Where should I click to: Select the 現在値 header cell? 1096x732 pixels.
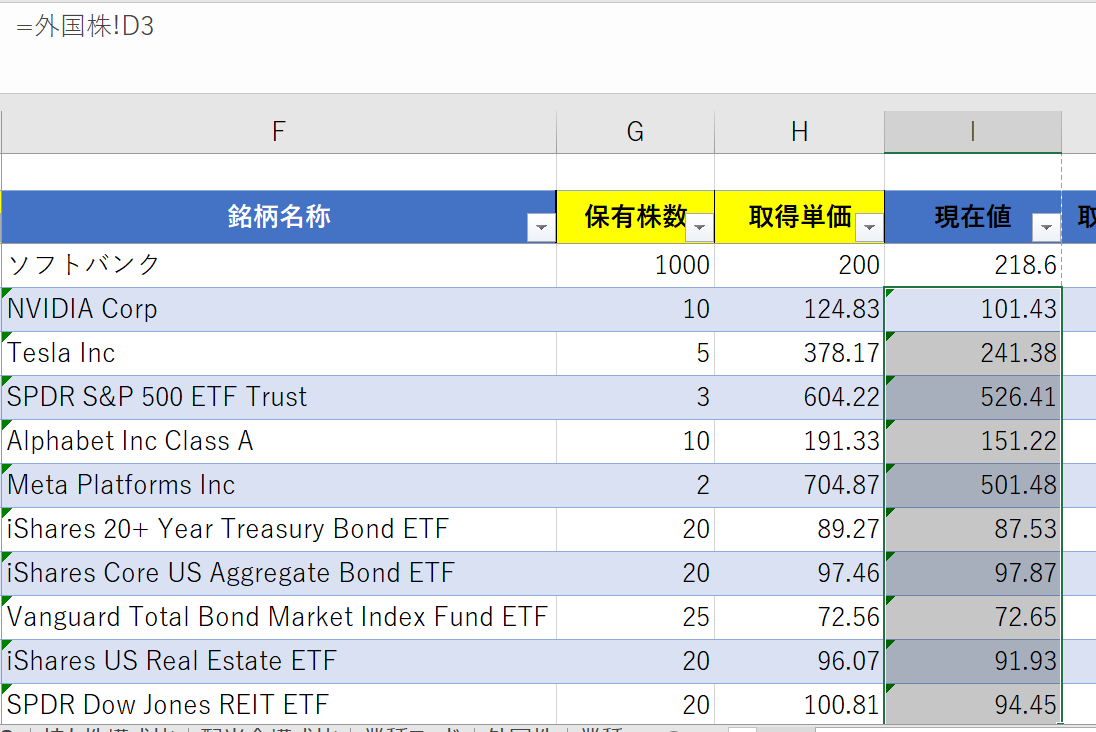973,217
